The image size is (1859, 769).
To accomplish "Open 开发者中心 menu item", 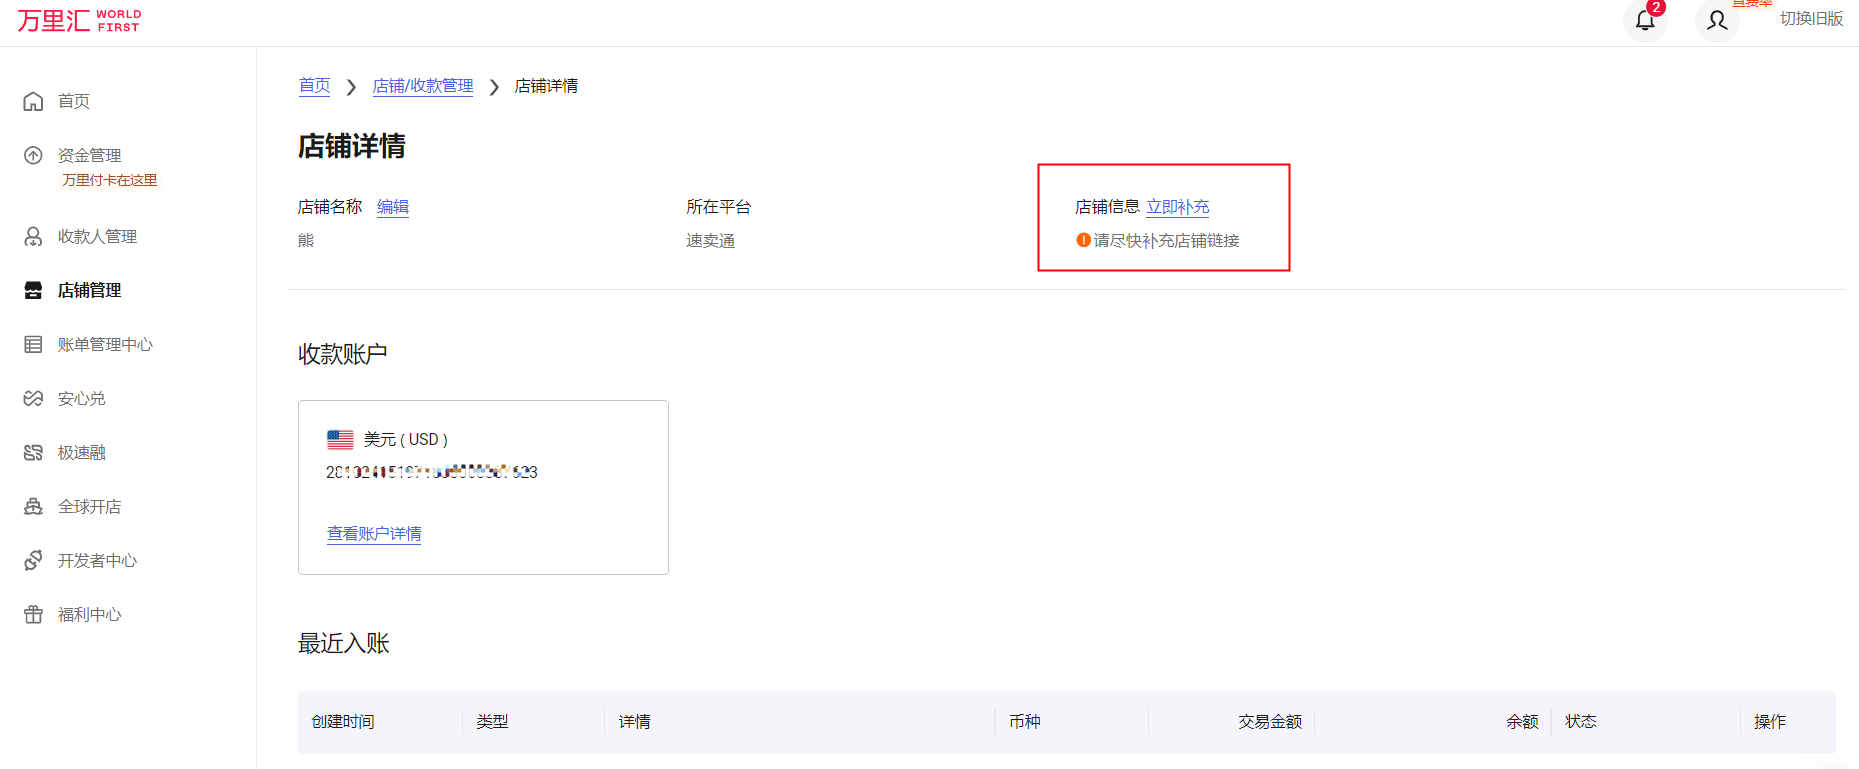I will pyautogui.click(x=97, y=560).
